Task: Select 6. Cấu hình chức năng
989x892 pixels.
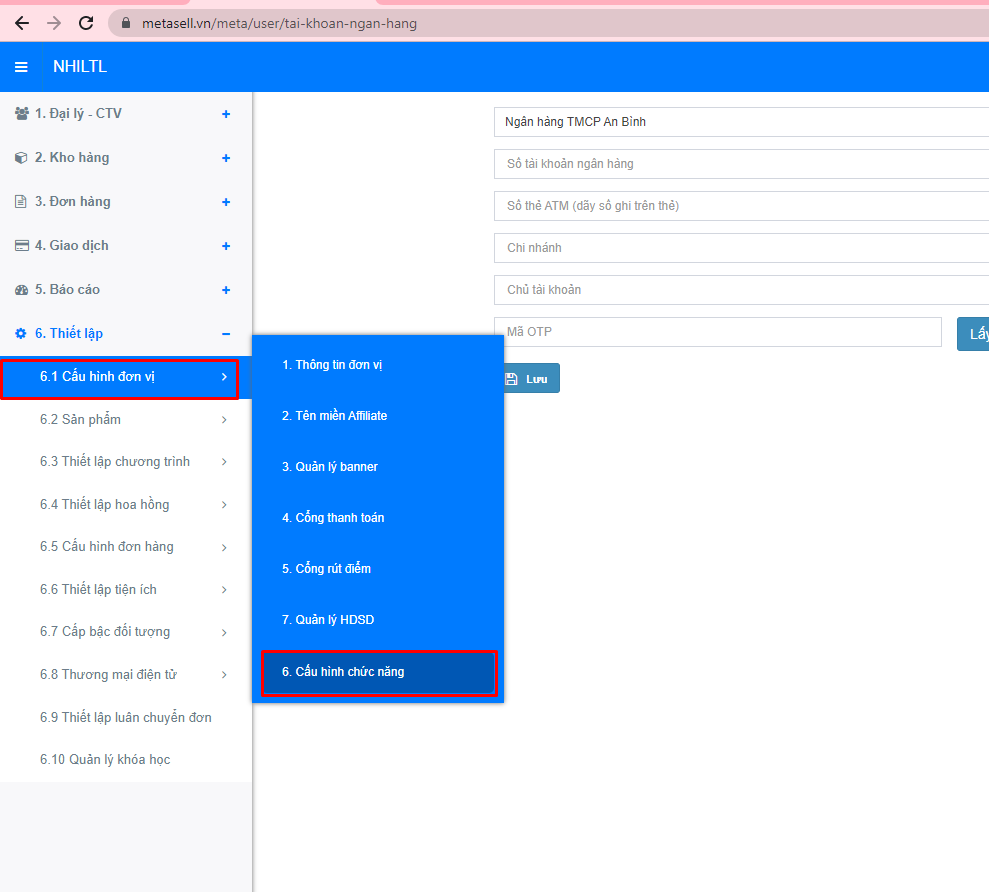Action: point(378,672)
